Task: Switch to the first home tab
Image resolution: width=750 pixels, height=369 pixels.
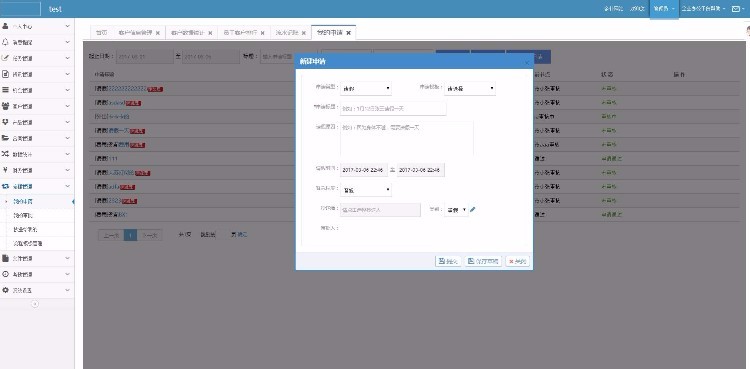Action: [x=101, y=33]
